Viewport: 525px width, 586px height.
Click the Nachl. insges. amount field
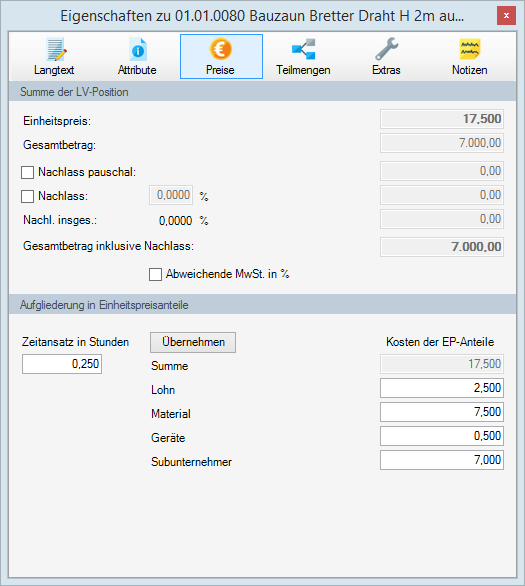point(442,219)
